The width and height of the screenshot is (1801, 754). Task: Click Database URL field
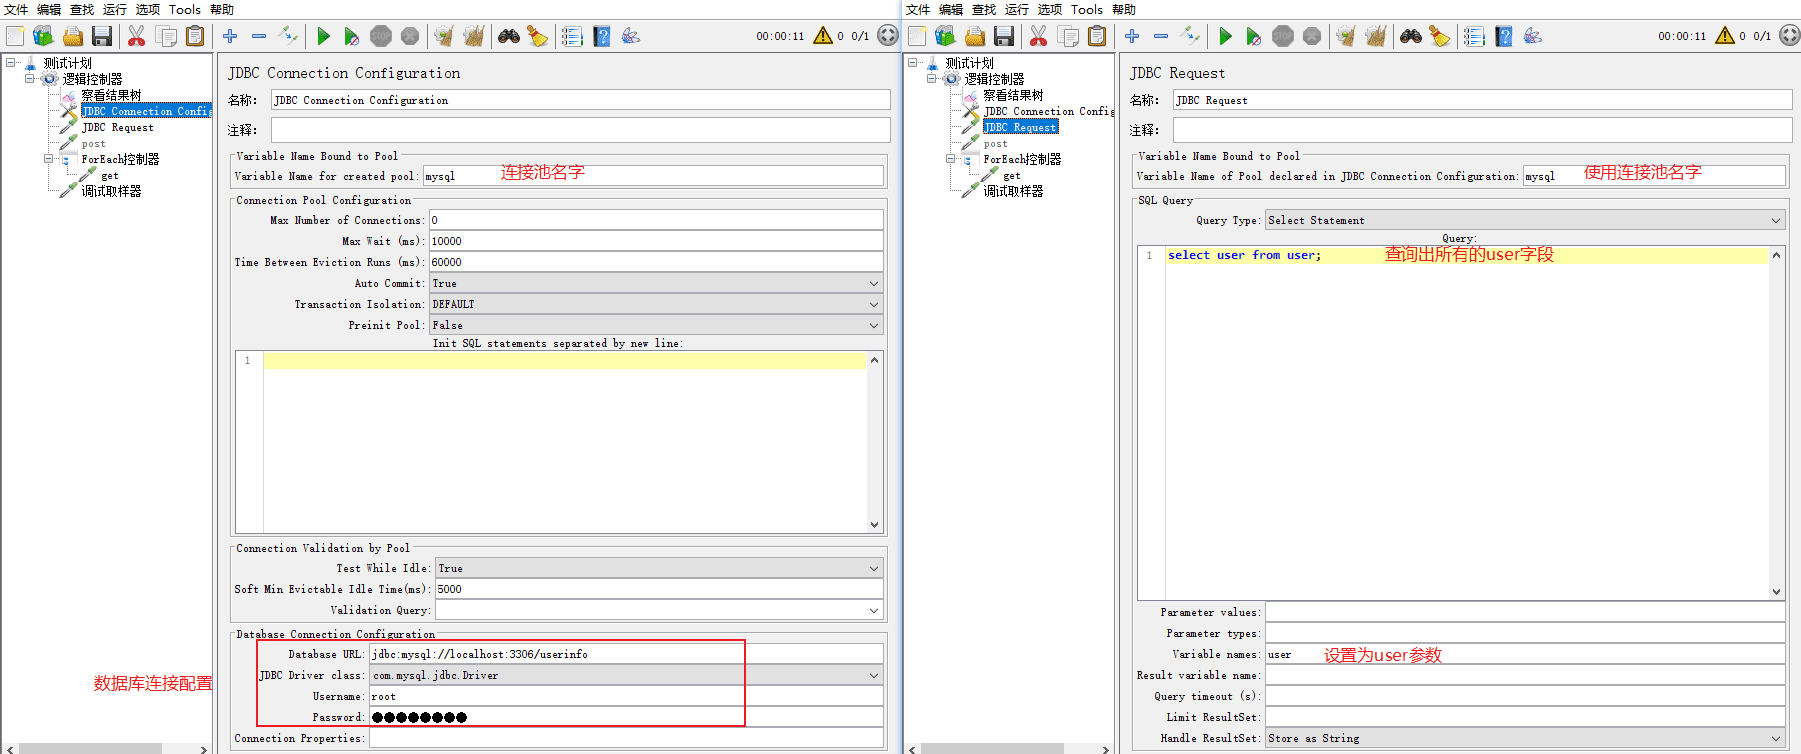click(x=626, y=654)
